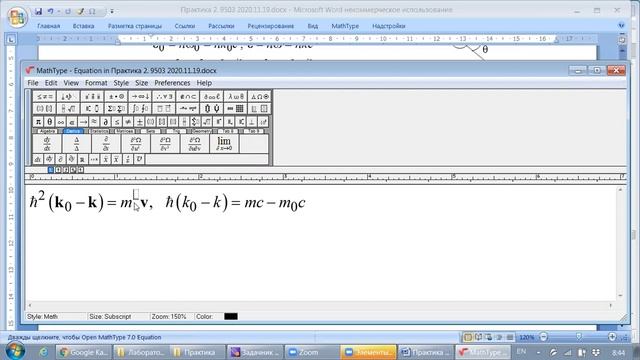
Task: Open the Windows Start menu
Action: click(16, 351)
